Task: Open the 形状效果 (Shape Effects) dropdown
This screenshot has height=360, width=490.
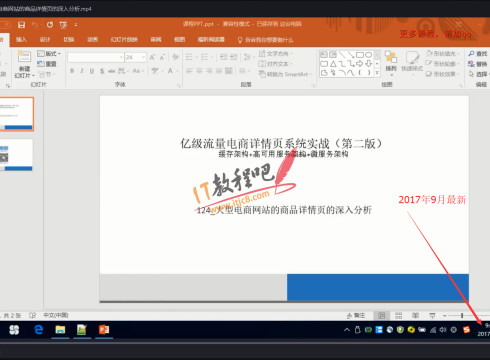Action: 443,74
